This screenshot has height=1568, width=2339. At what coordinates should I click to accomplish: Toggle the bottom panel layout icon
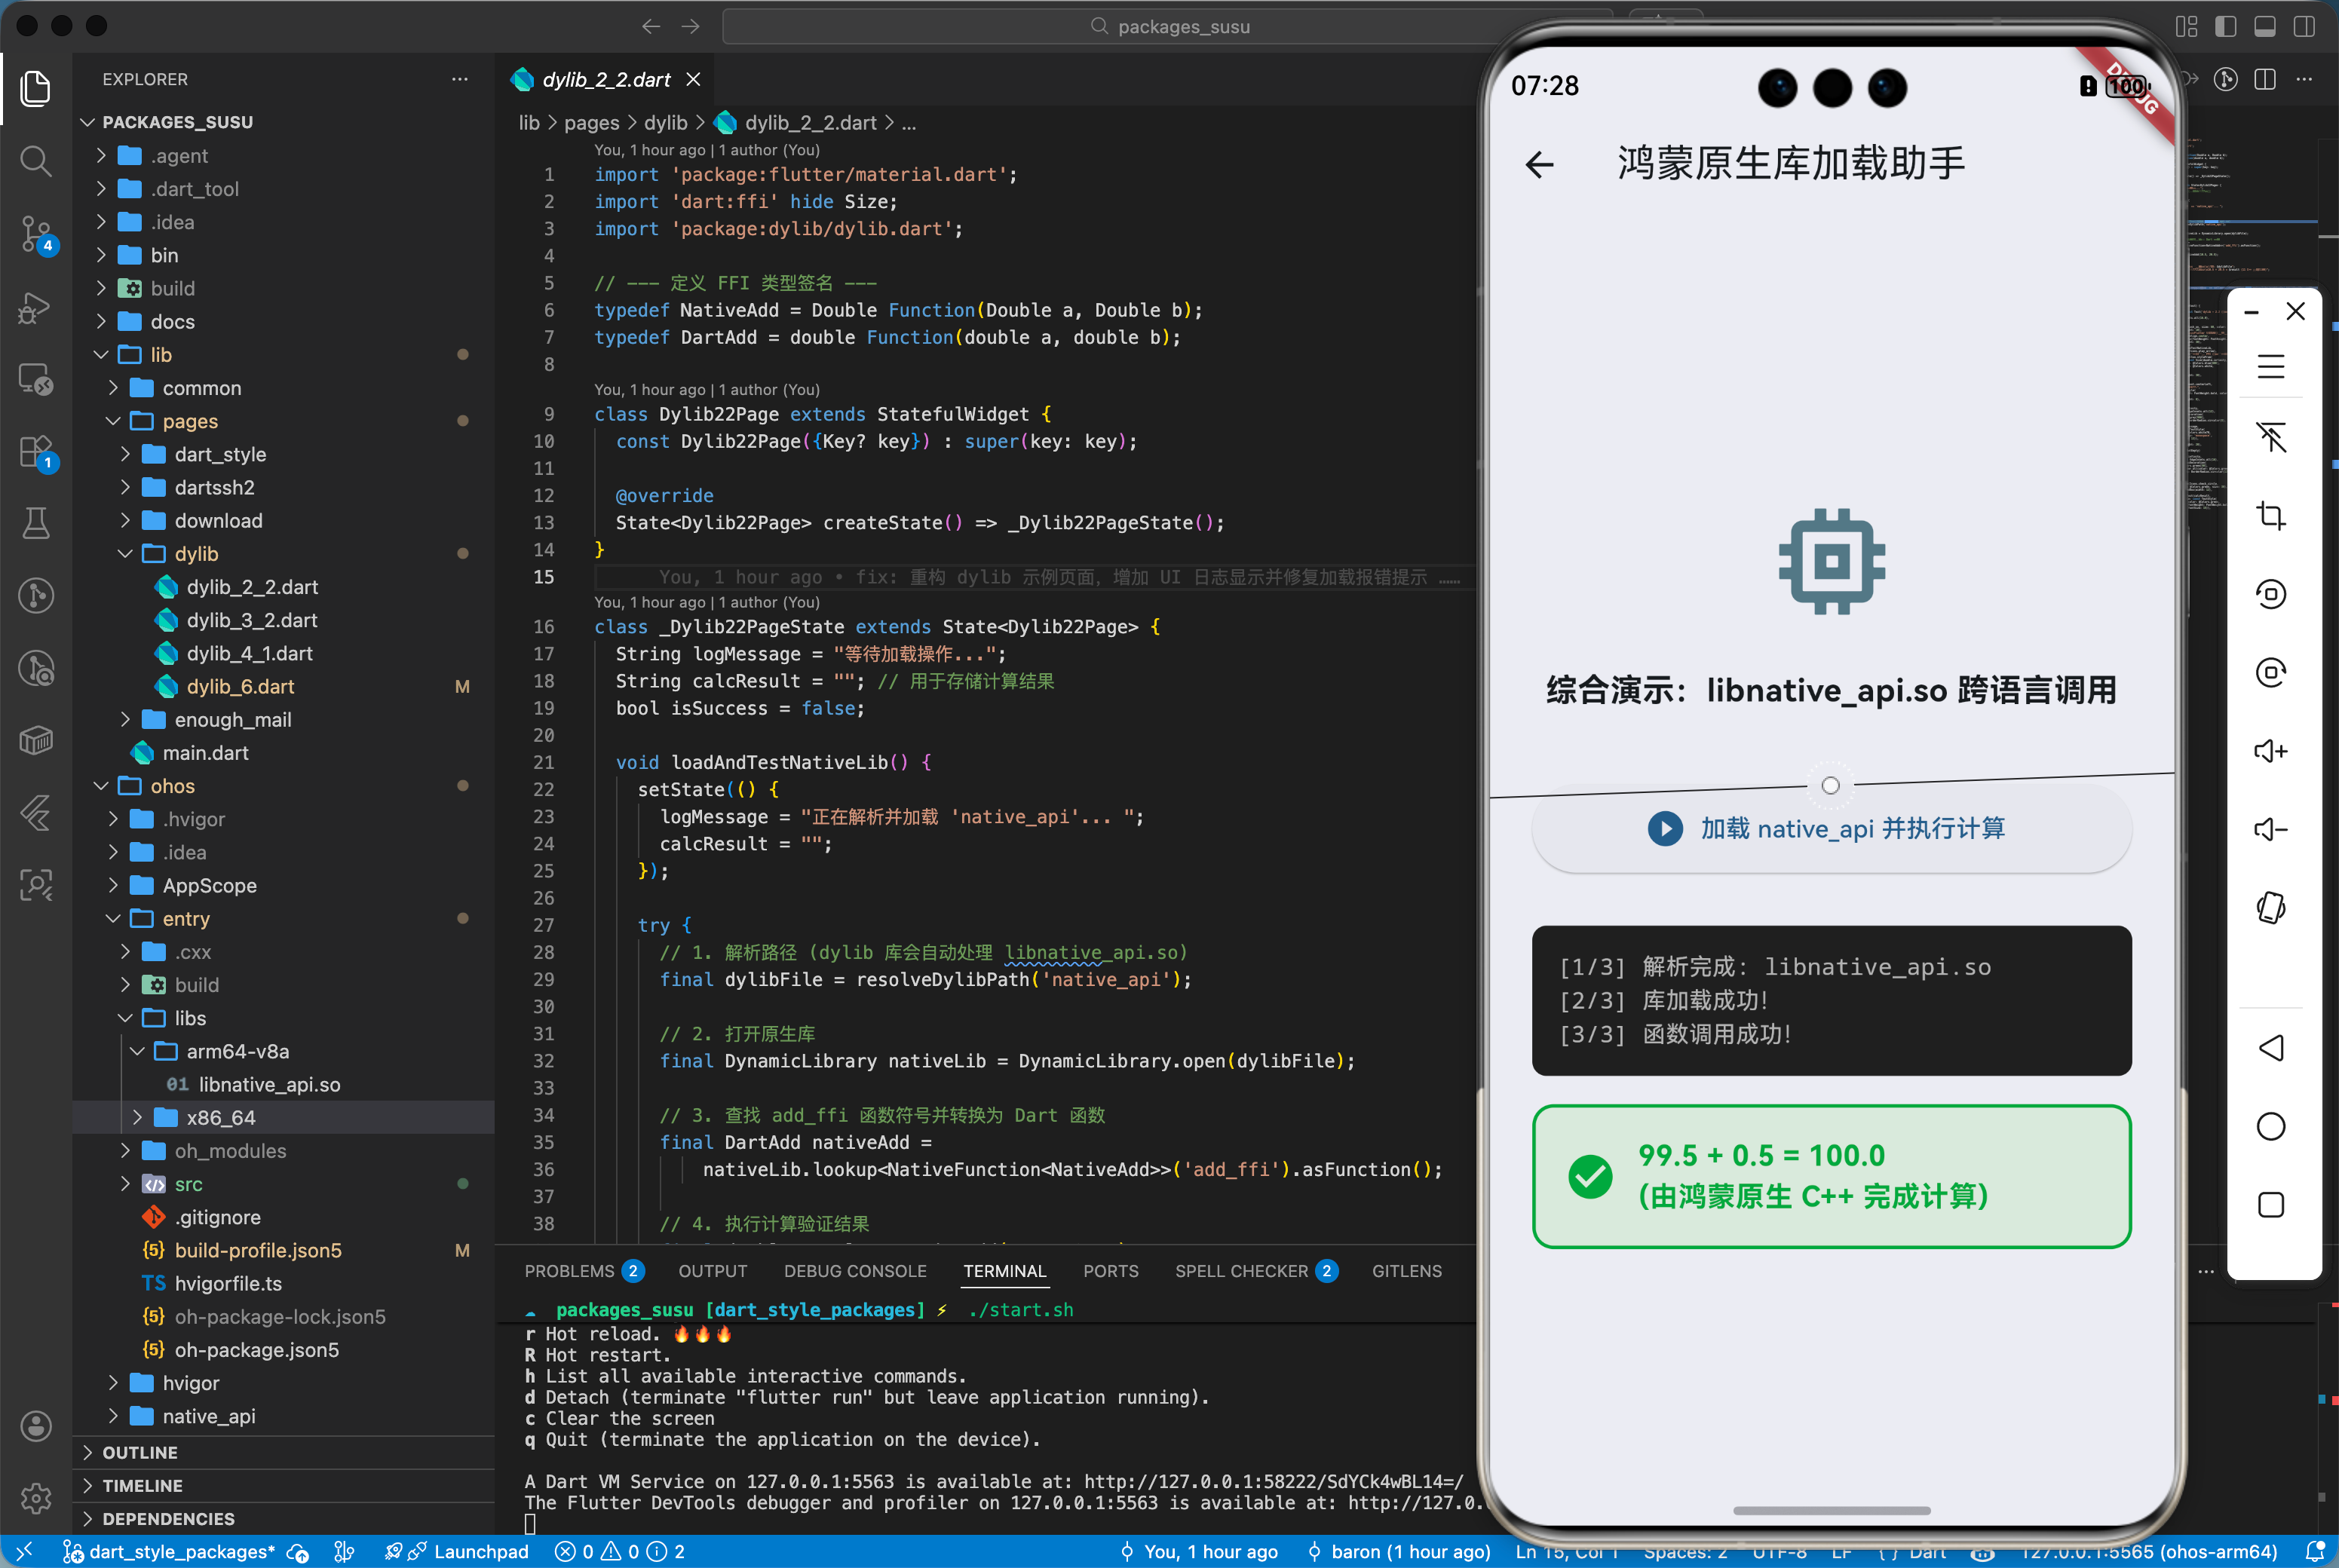point(2264,27)
